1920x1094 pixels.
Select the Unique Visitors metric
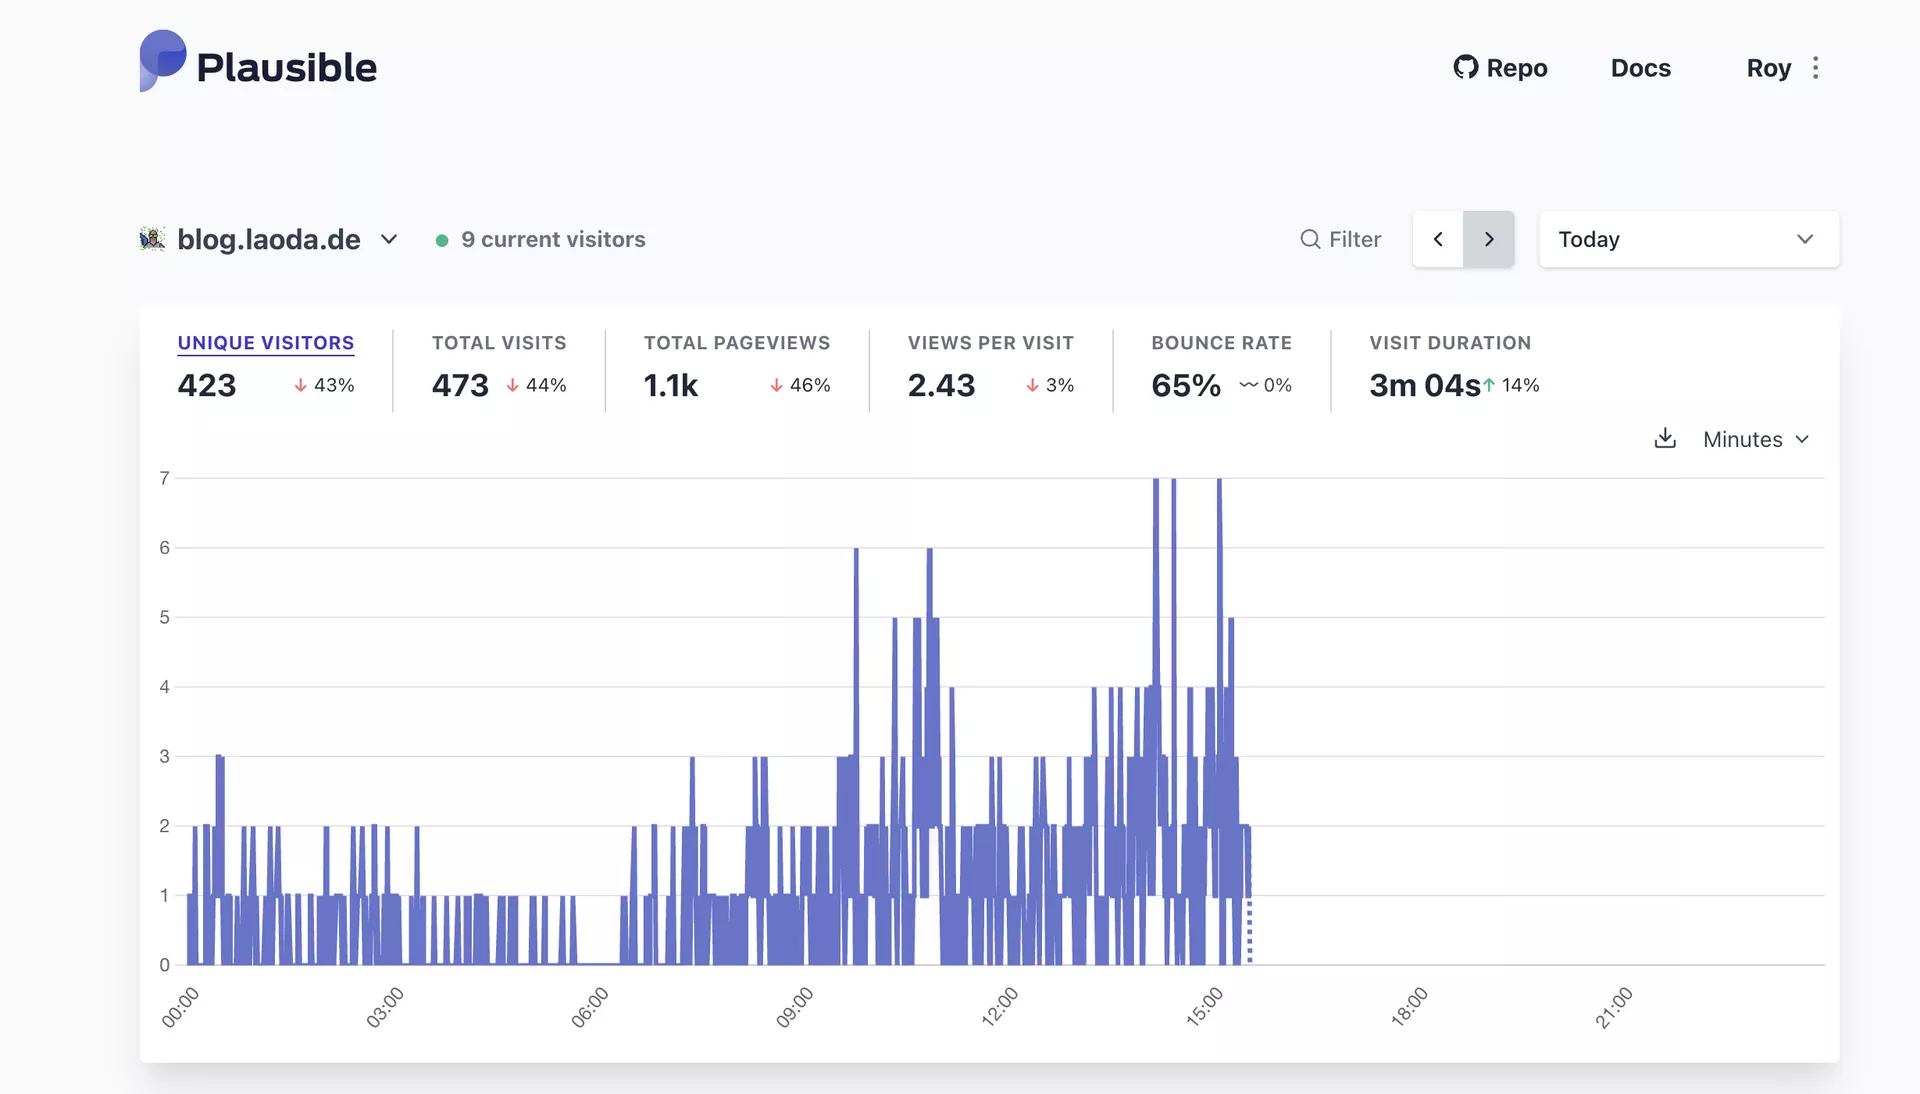(265, 343)
